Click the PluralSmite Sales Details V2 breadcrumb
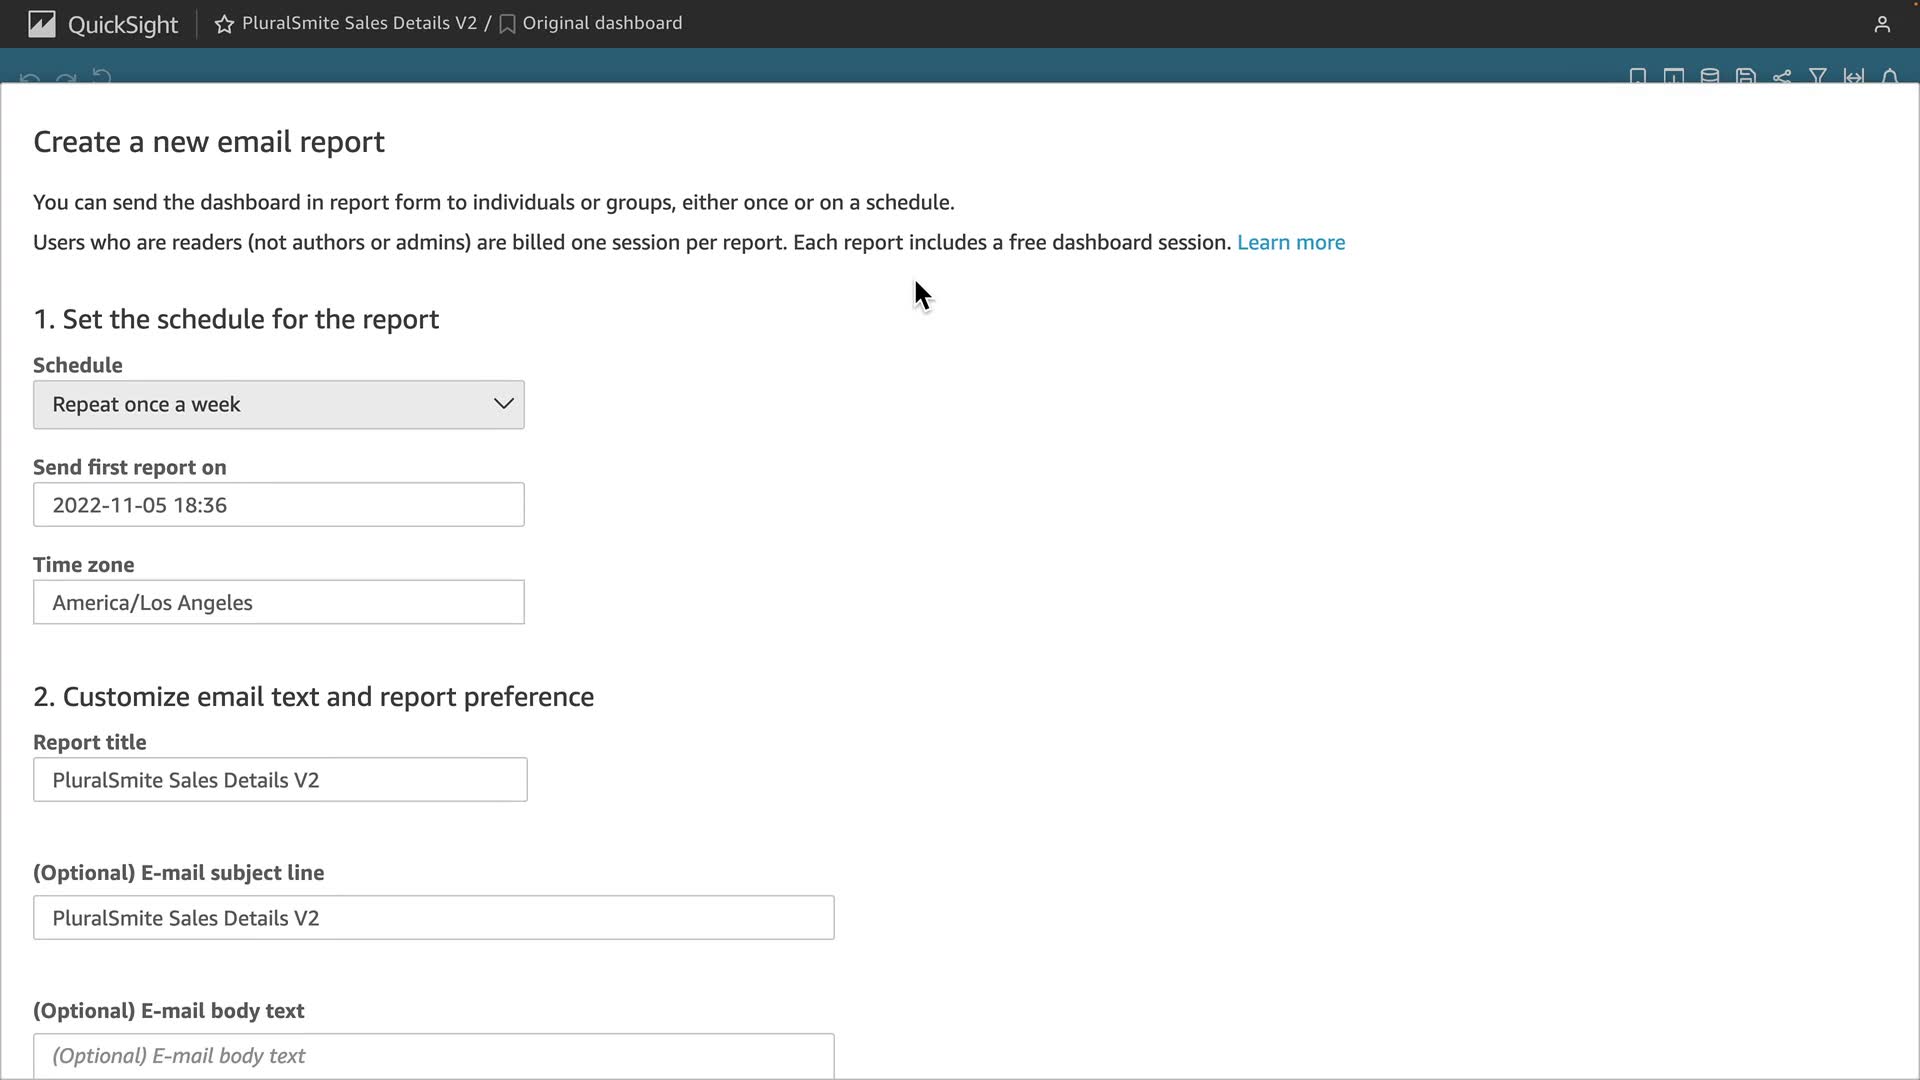 (x=359, y=23)
